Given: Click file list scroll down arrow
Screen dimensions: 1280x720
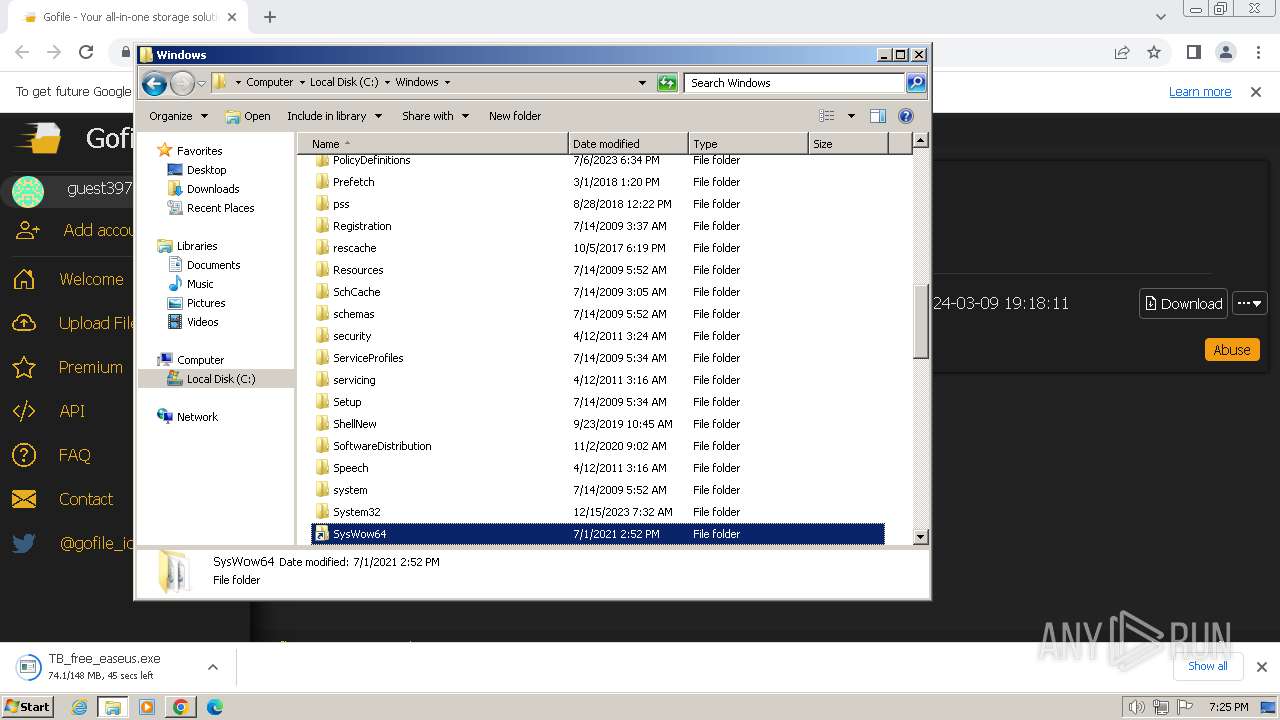Looking at the screenshot, I should 921,537.
